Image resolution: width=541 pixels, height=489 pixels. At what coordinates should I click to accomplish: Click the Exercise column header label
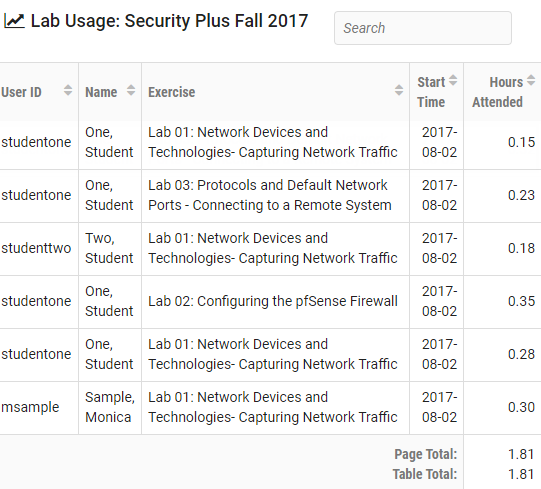pyautogui.click(x=171, y=92)
